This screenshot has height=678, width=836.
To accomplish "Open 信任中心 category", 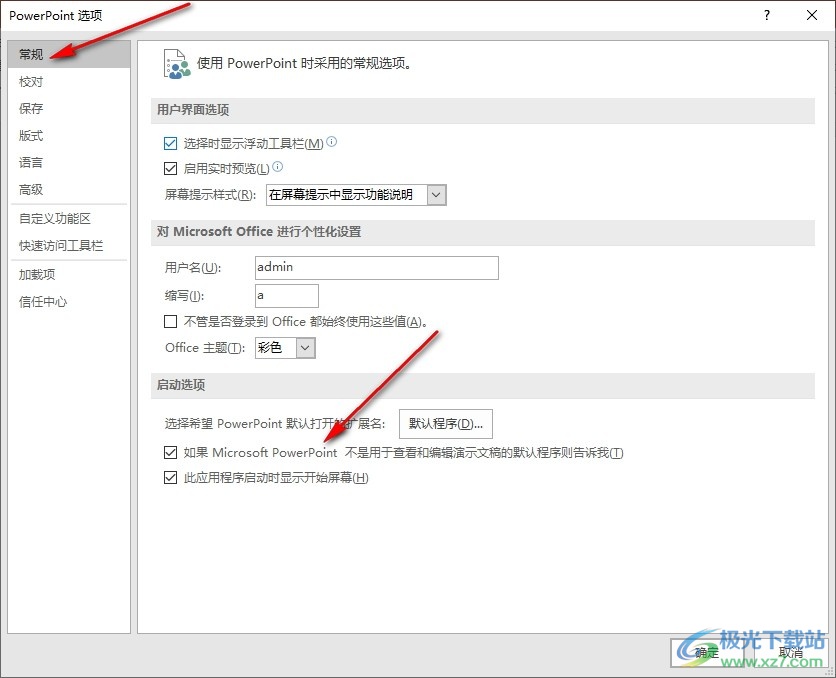I will pyautogui.click(x=43, y=302).
